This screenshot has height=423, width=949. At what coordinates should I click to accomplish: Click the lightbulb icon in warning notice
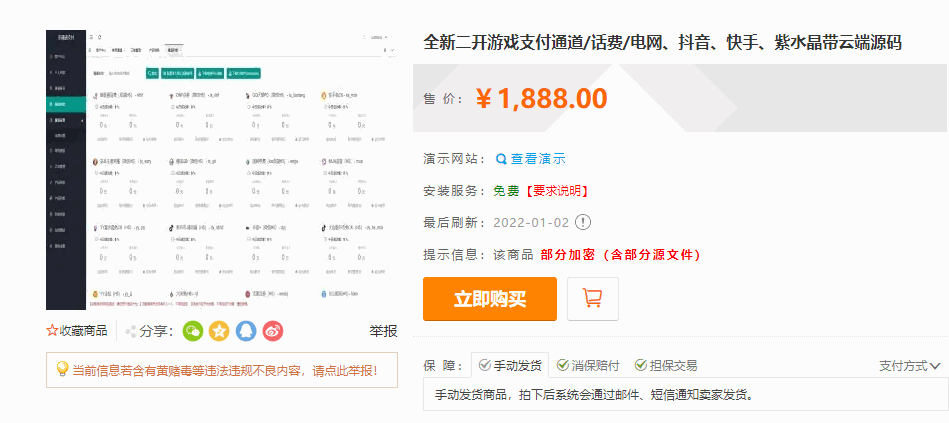pos(61,370)
